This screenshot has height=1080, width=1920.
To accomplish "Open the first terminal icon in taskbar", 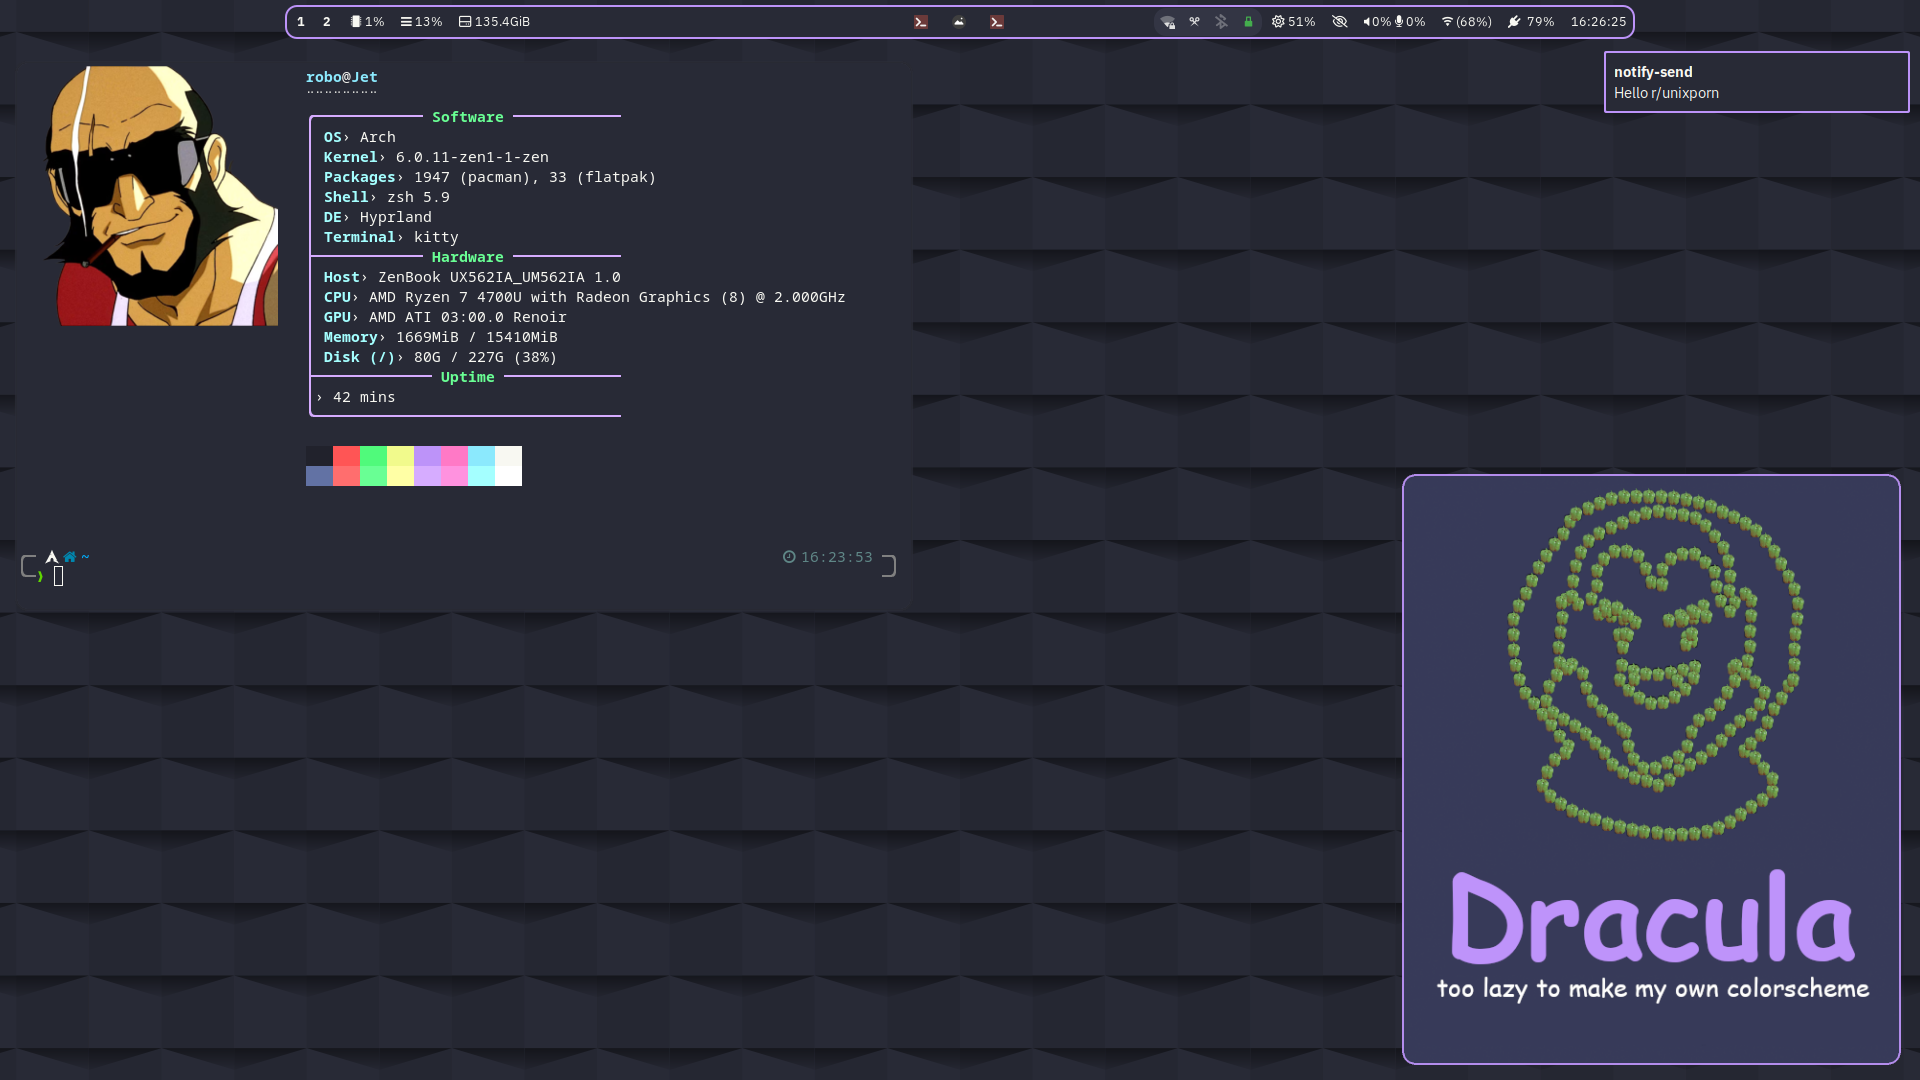I will tap(921, 22).
